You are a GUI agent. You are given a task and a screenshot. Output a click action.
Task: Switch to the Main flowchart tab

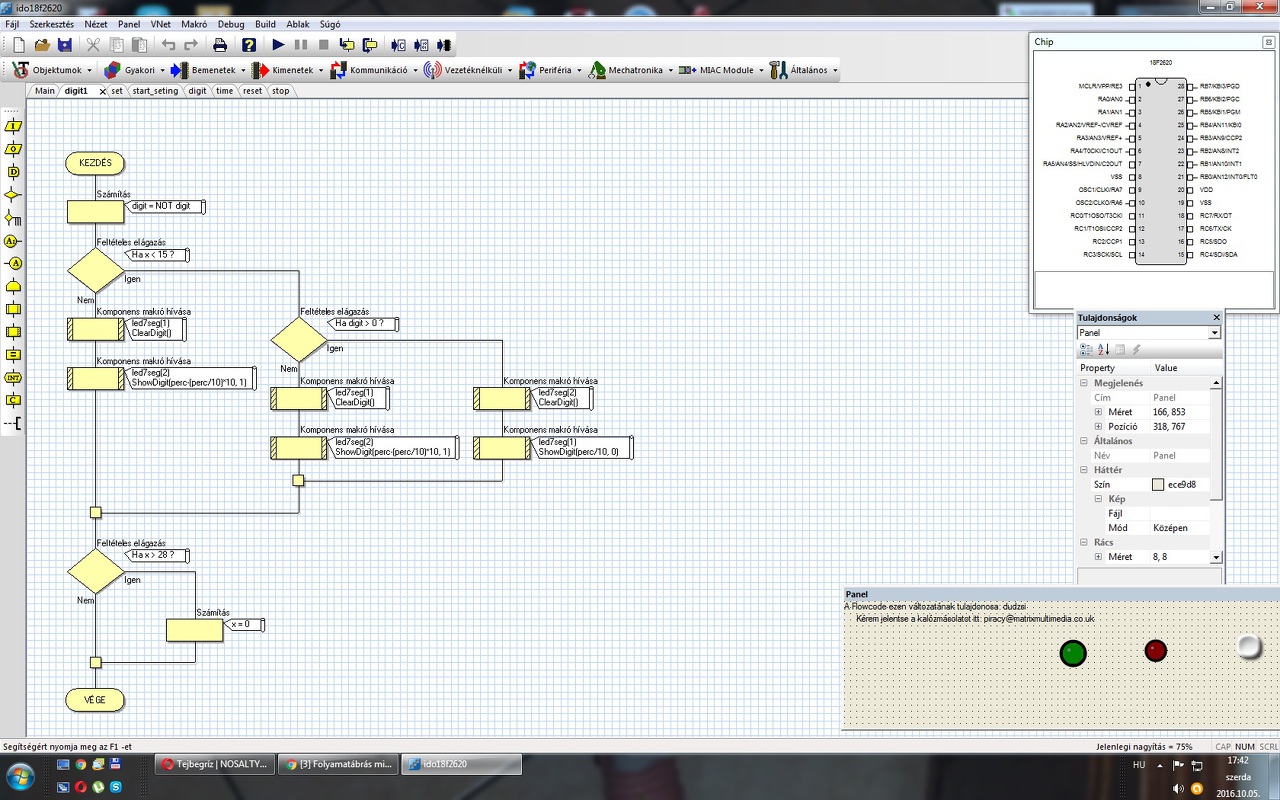click(45, 91)
